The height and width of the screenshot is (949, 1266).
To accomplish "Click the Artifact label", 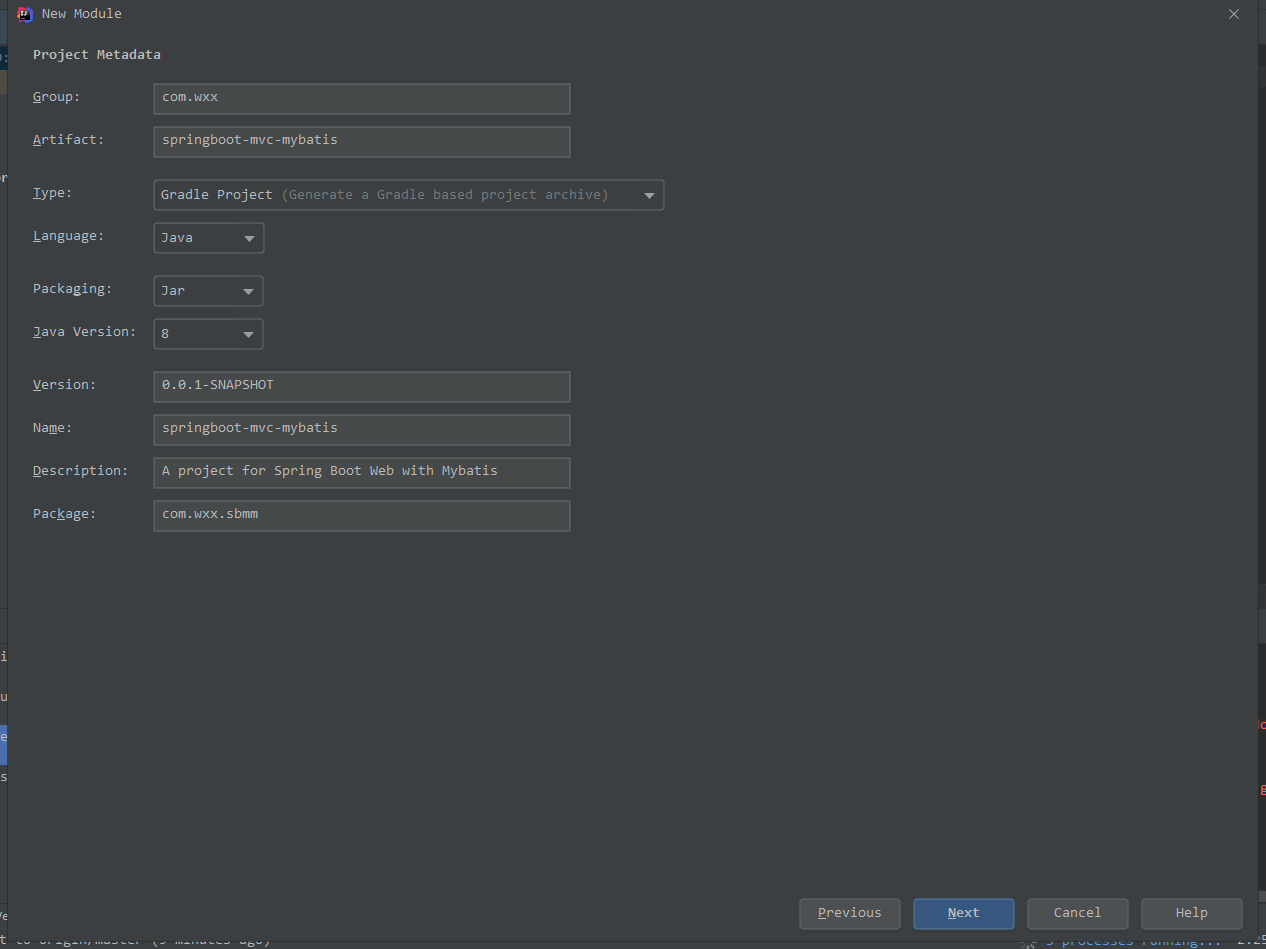I will [68, 139].
